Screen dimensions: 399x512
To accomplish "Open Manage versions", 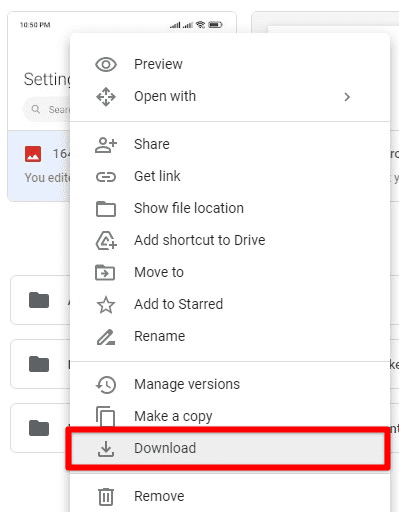I will coord(230,384).
